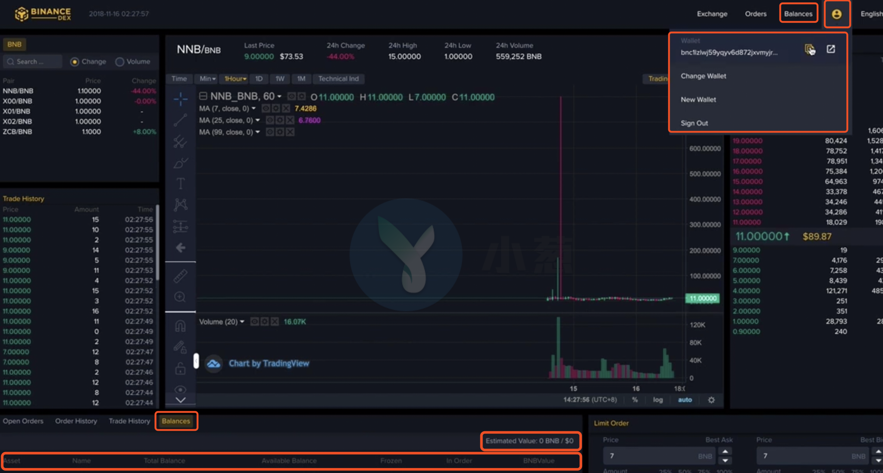Viewport: 883px width, 473px height.
Task: Open the Min interval dropdown
Action: pyautogui.click(x=207, y=79)
